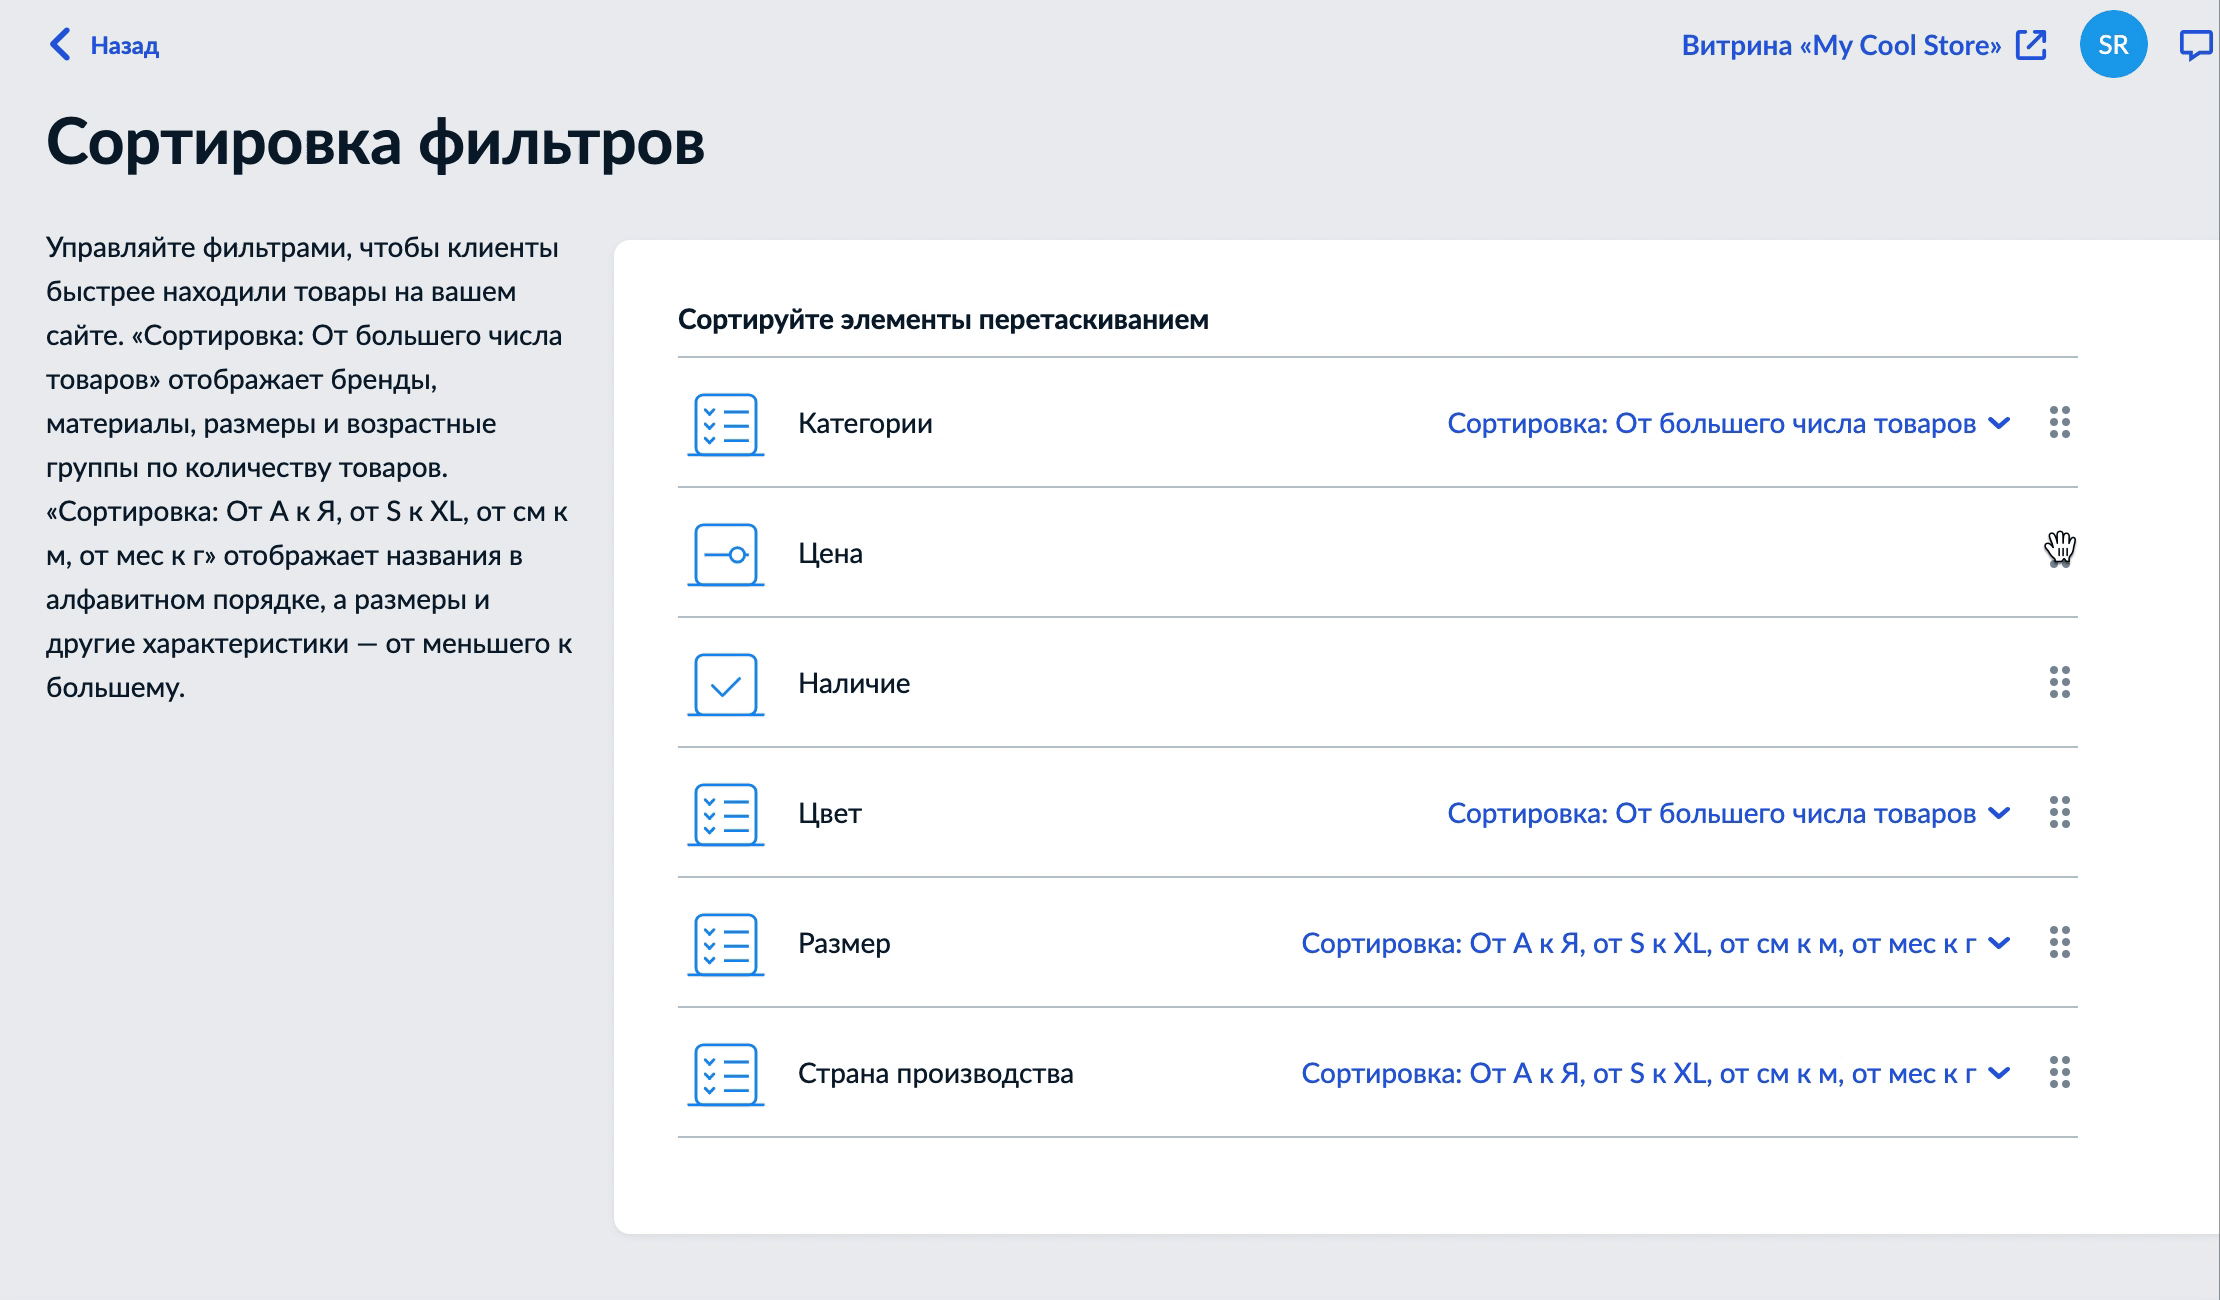The width and height of the screenshot is (2220, 1300).
Task: Click the external link icon beside storefront name
Action: [2031, 45]
